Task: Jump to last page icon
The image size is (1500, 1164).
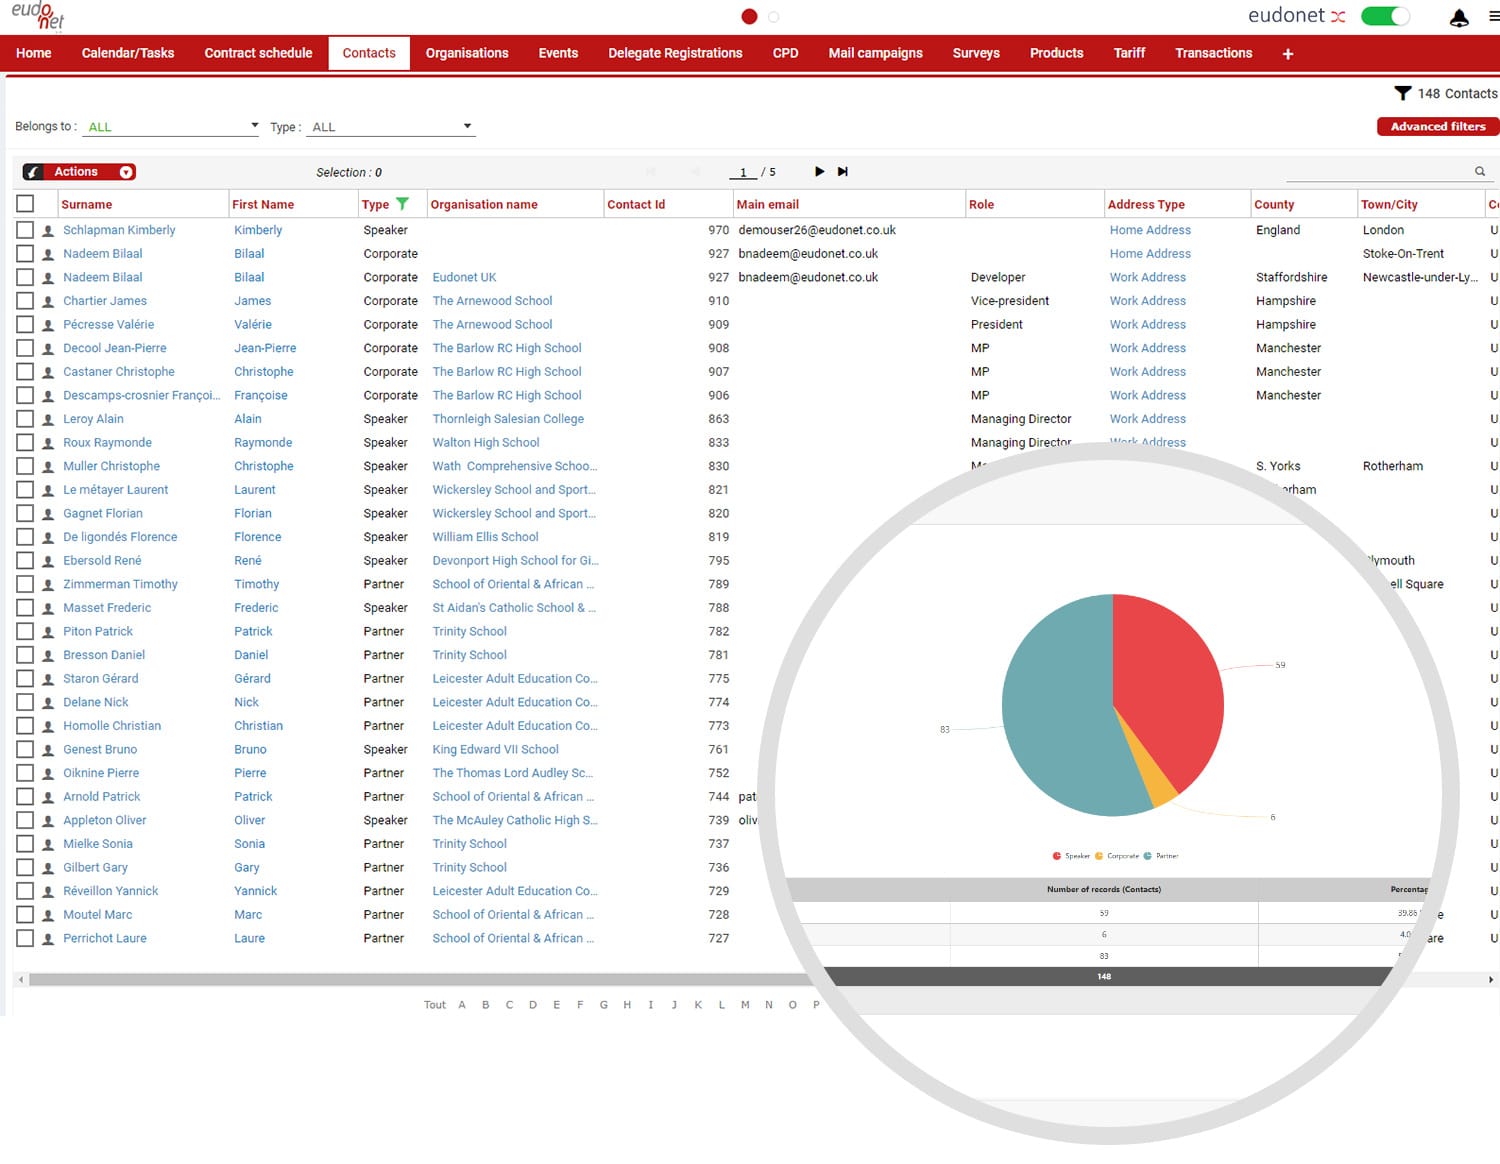Action: pos(843,172)
